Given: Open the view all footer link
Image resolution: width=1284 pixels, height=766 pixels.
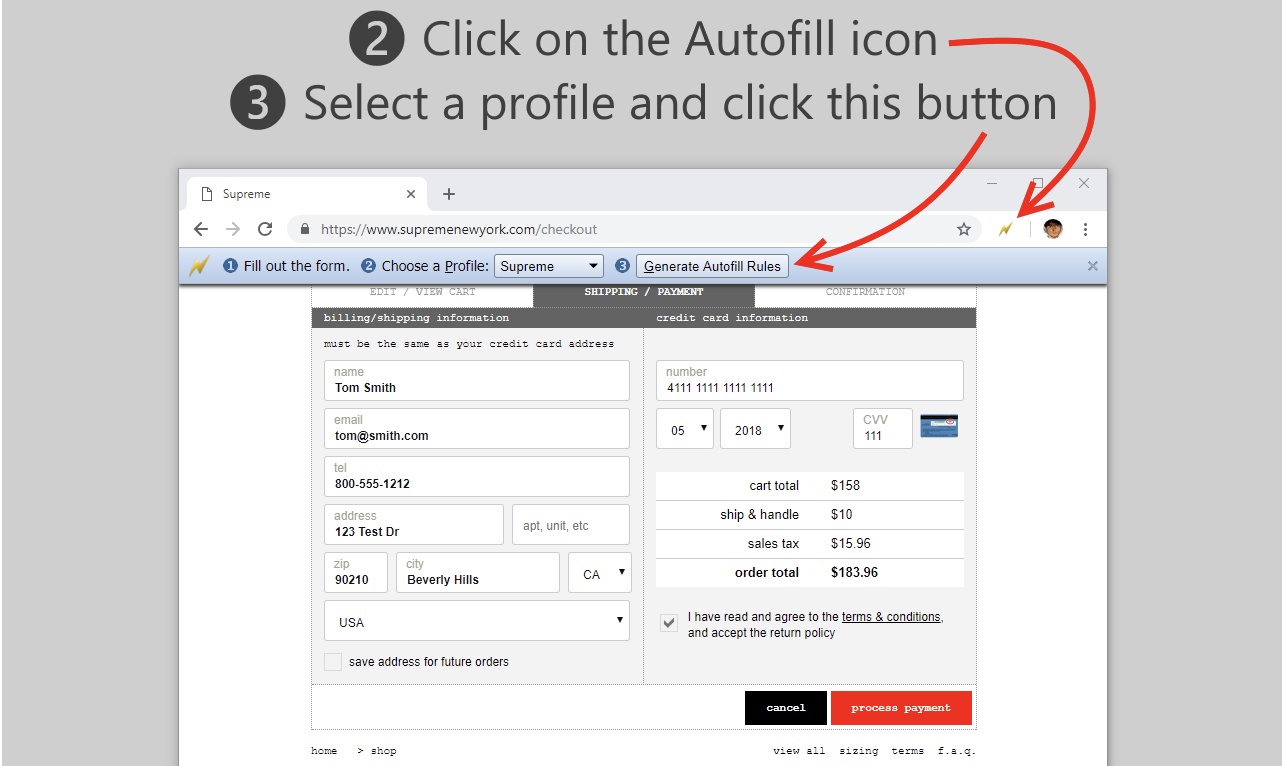Looking at the screenshot, I should pyautogui.click(x=799, y=751).
